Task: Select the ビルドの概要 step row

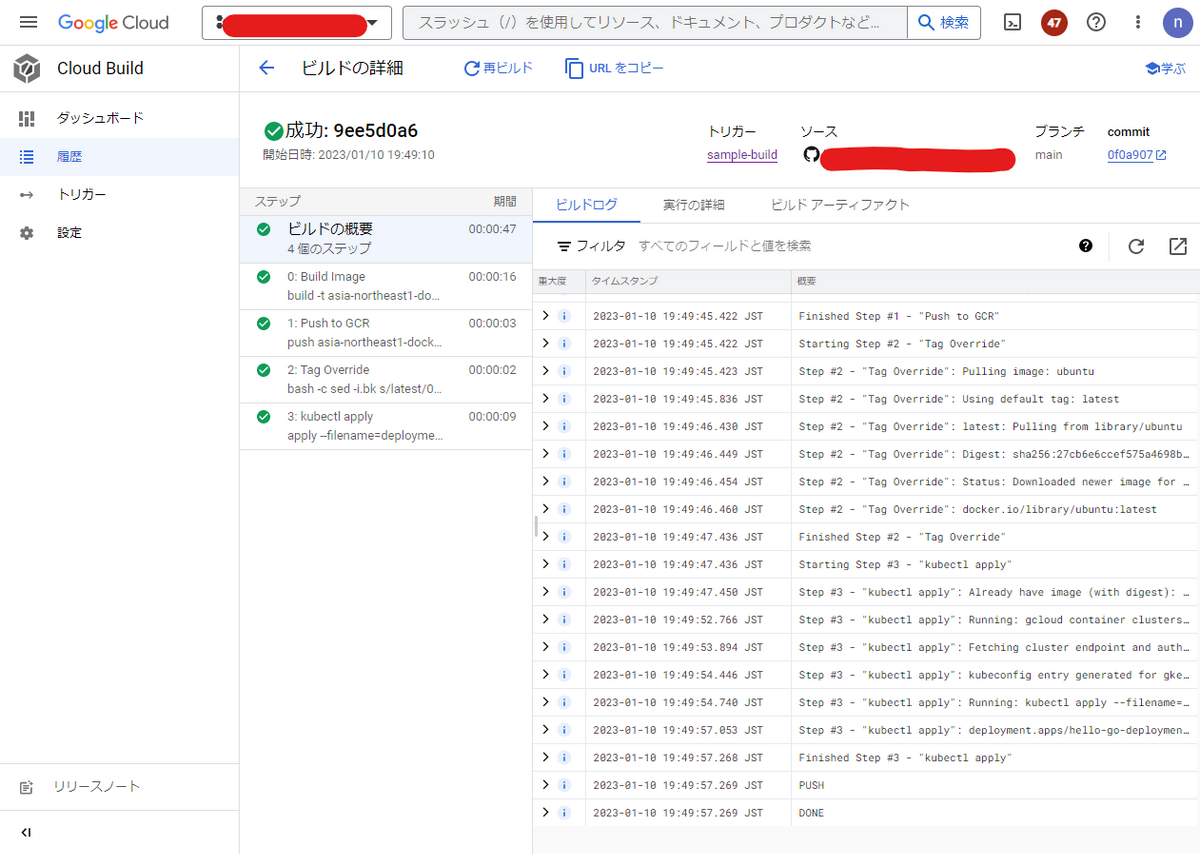Action: coord(386,239)
